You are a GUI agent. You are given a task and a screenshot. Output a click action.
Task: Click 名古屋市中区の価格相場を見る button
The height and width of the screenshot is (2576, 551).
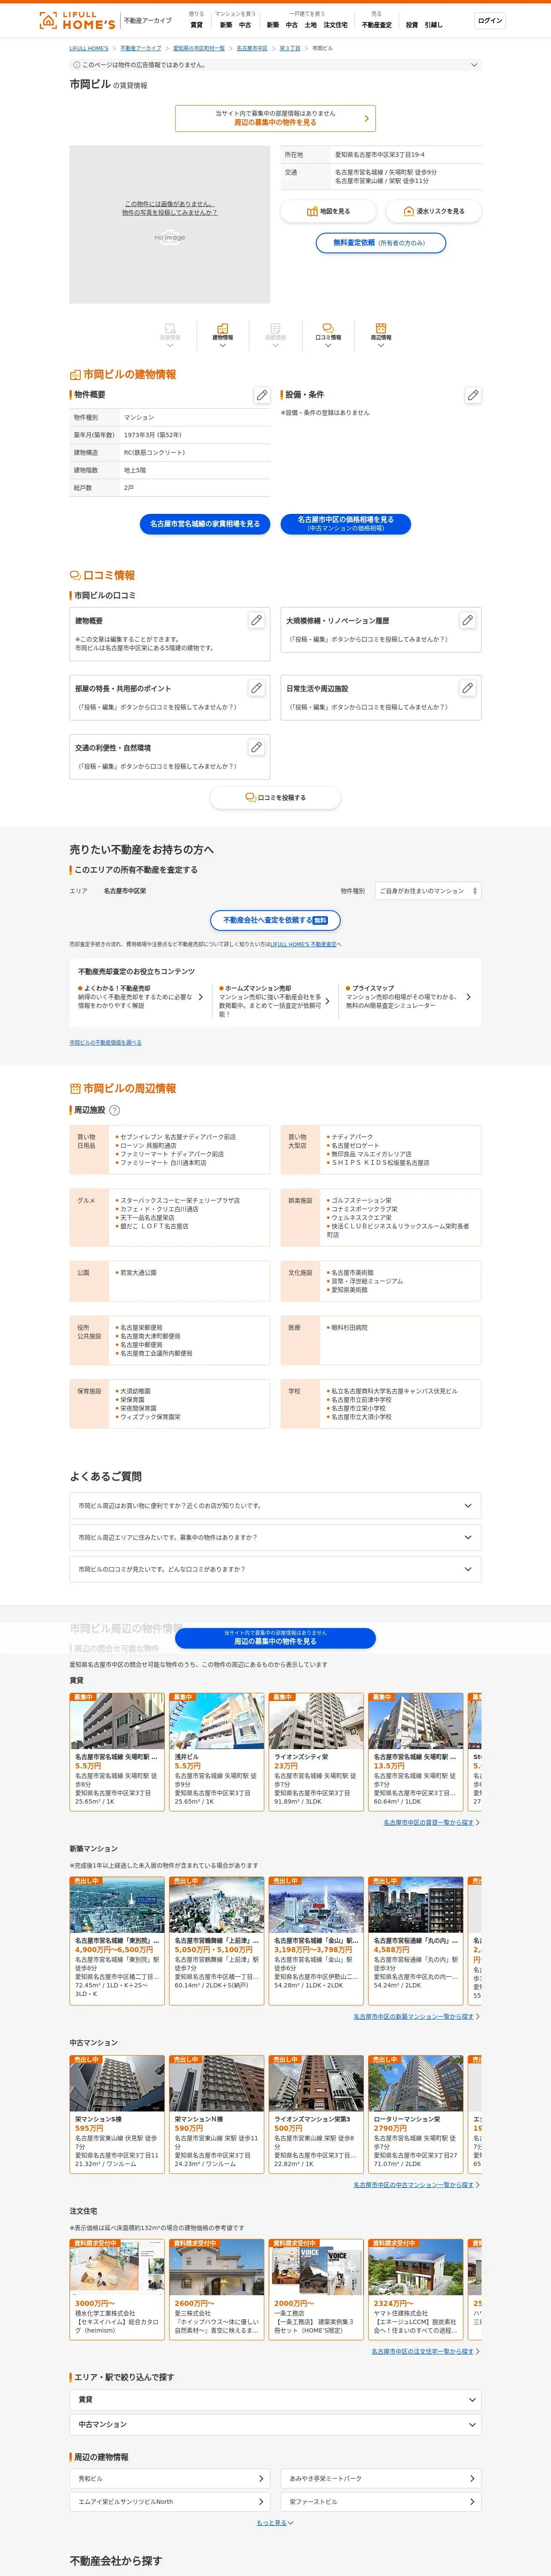(346, 524)
